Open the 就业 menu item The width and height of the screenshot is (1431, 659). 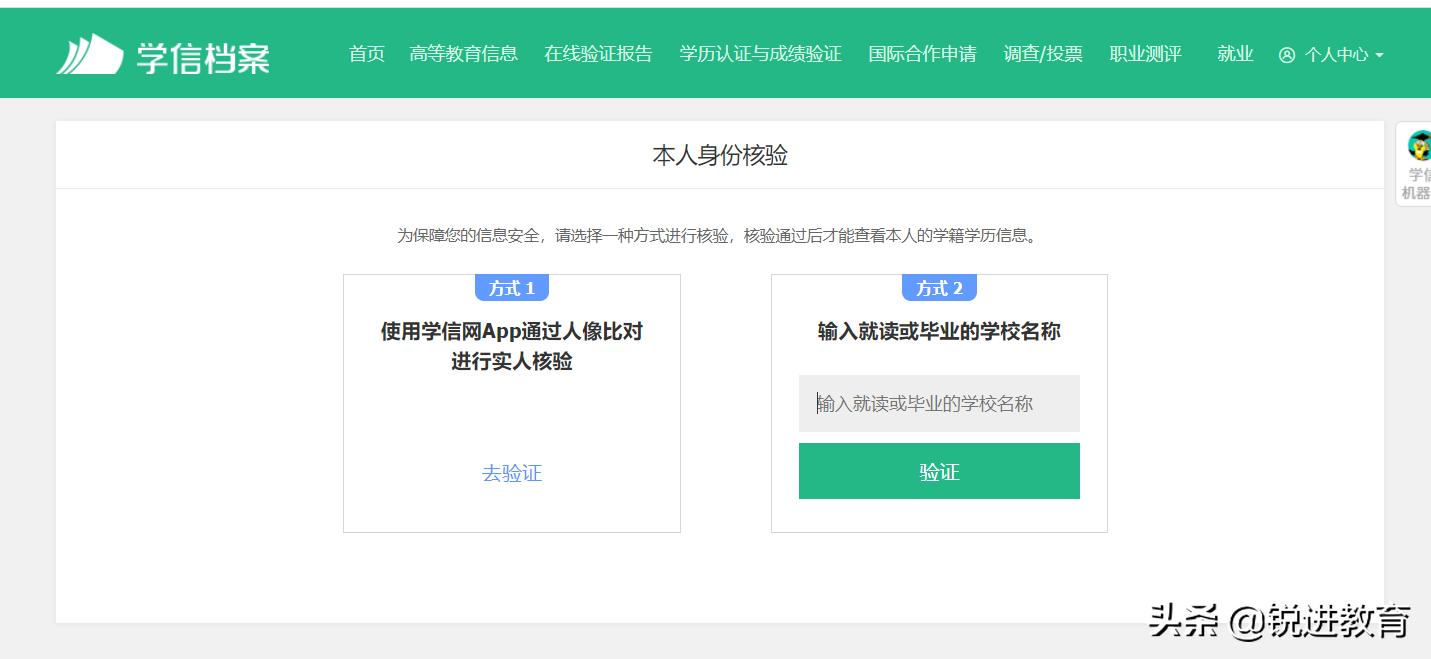[1235, 55]
